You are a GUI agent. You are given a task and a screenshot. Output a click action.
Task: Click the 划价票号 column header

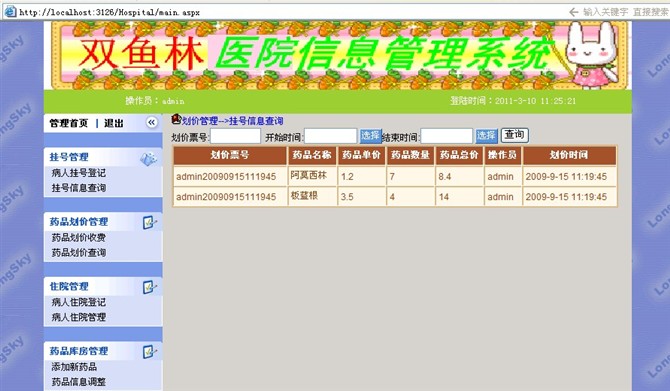(230, 156)
